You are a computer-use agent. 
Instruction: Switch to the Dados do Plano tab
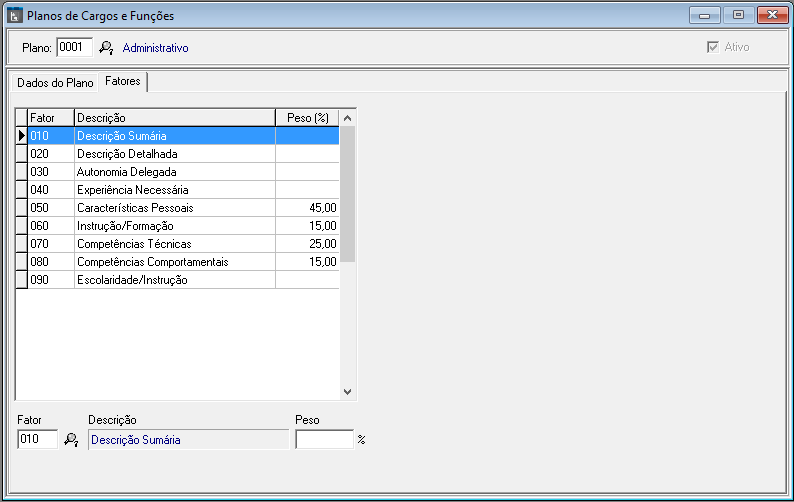(55, 83)
